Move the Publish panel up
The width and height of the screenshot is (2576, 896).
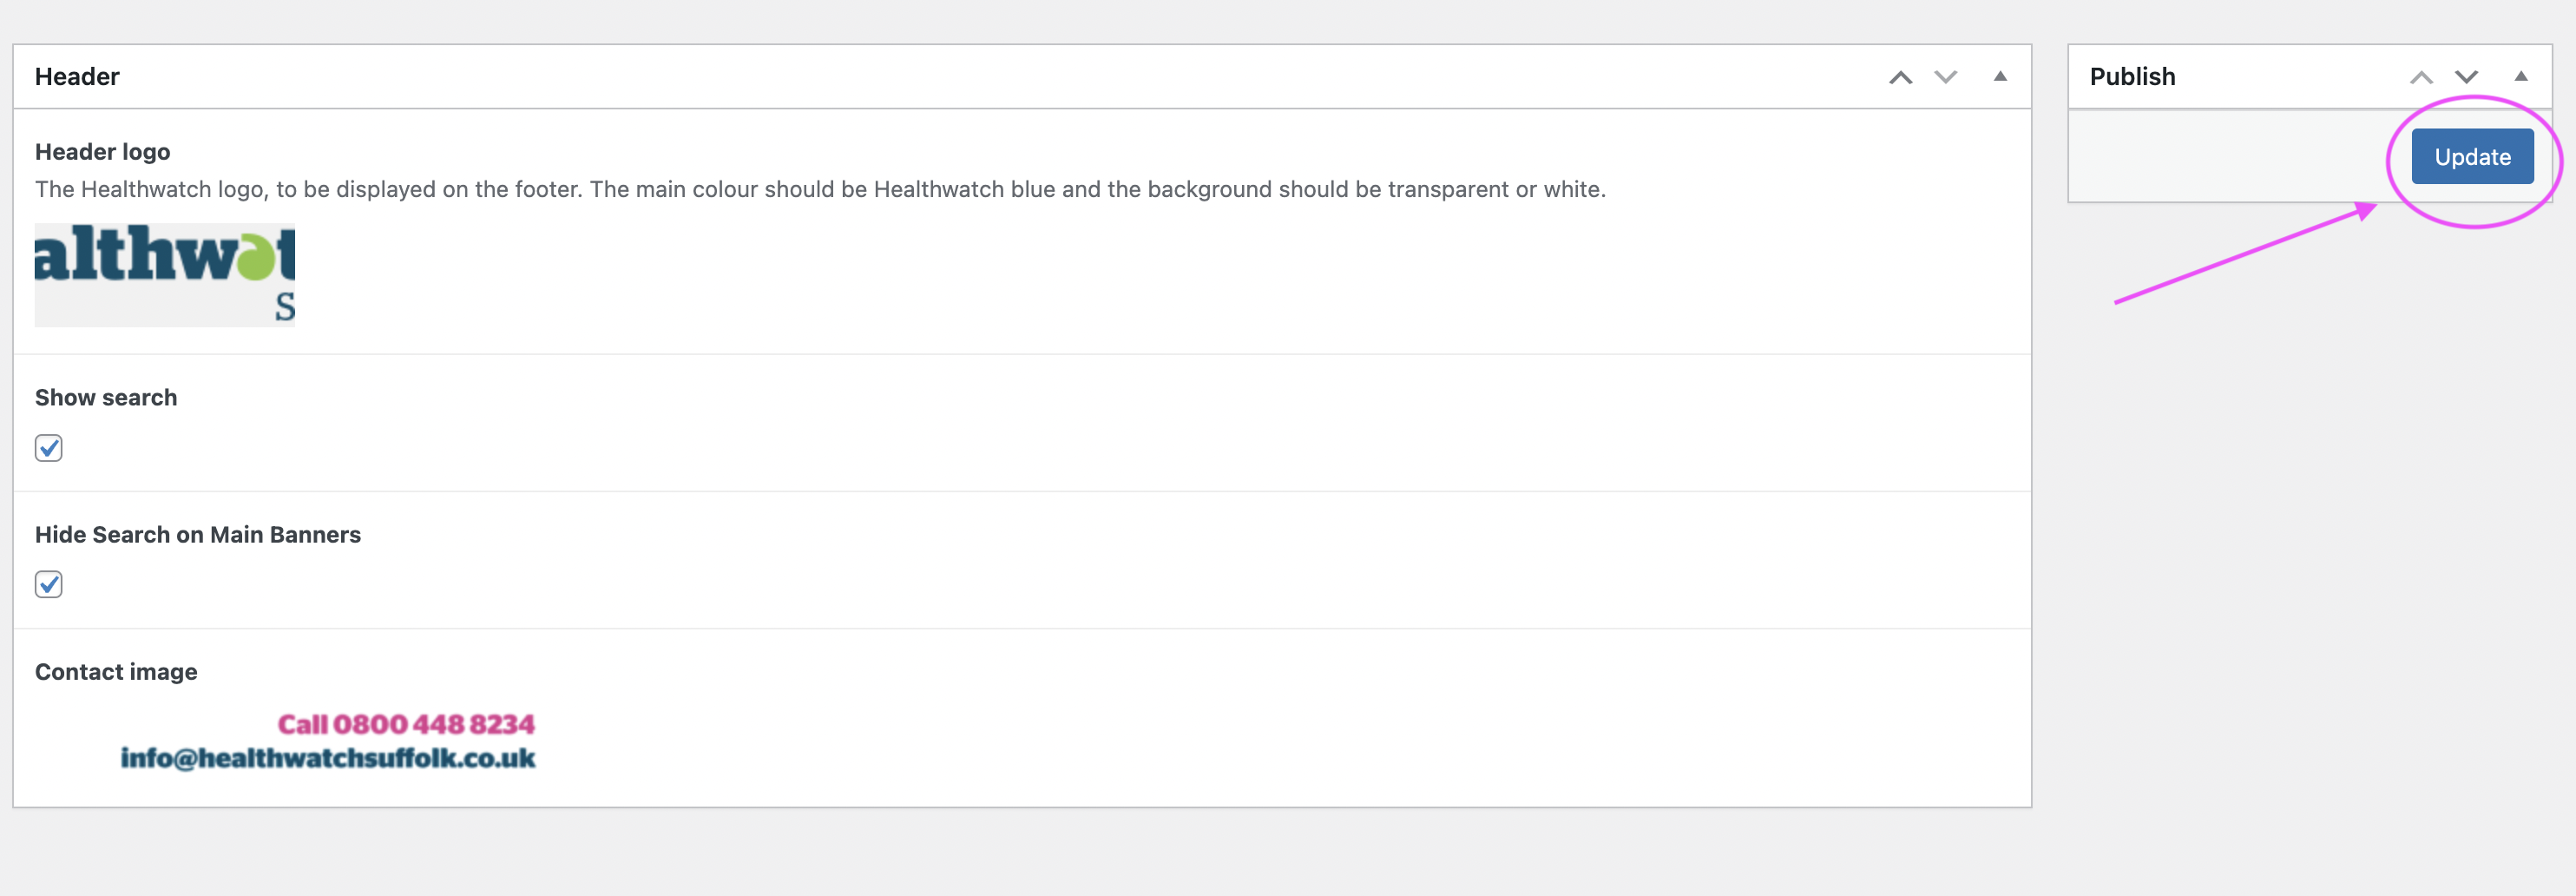pyautogui.click(x=2421, y=77)
